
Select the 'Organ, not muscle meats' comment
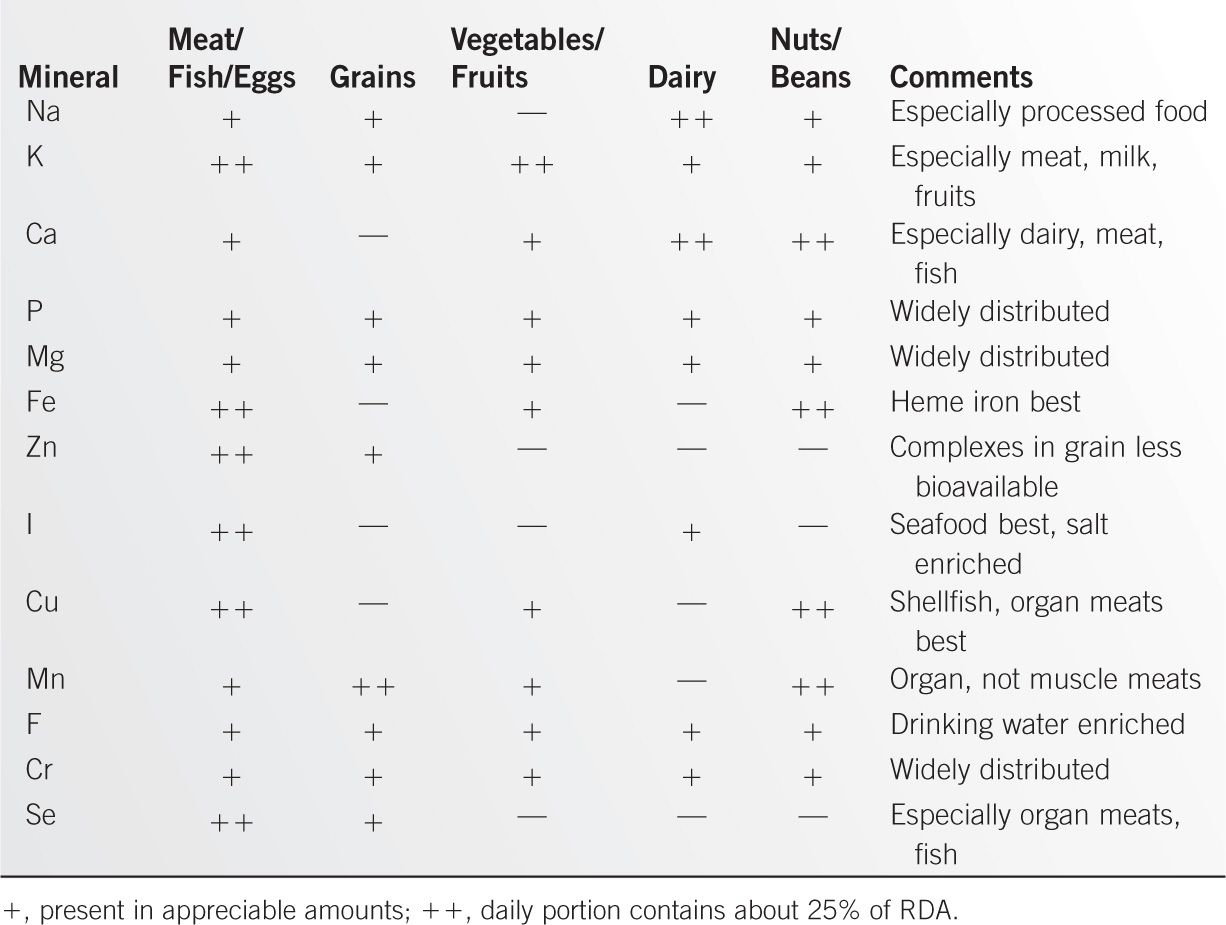tap(1045, 680)
